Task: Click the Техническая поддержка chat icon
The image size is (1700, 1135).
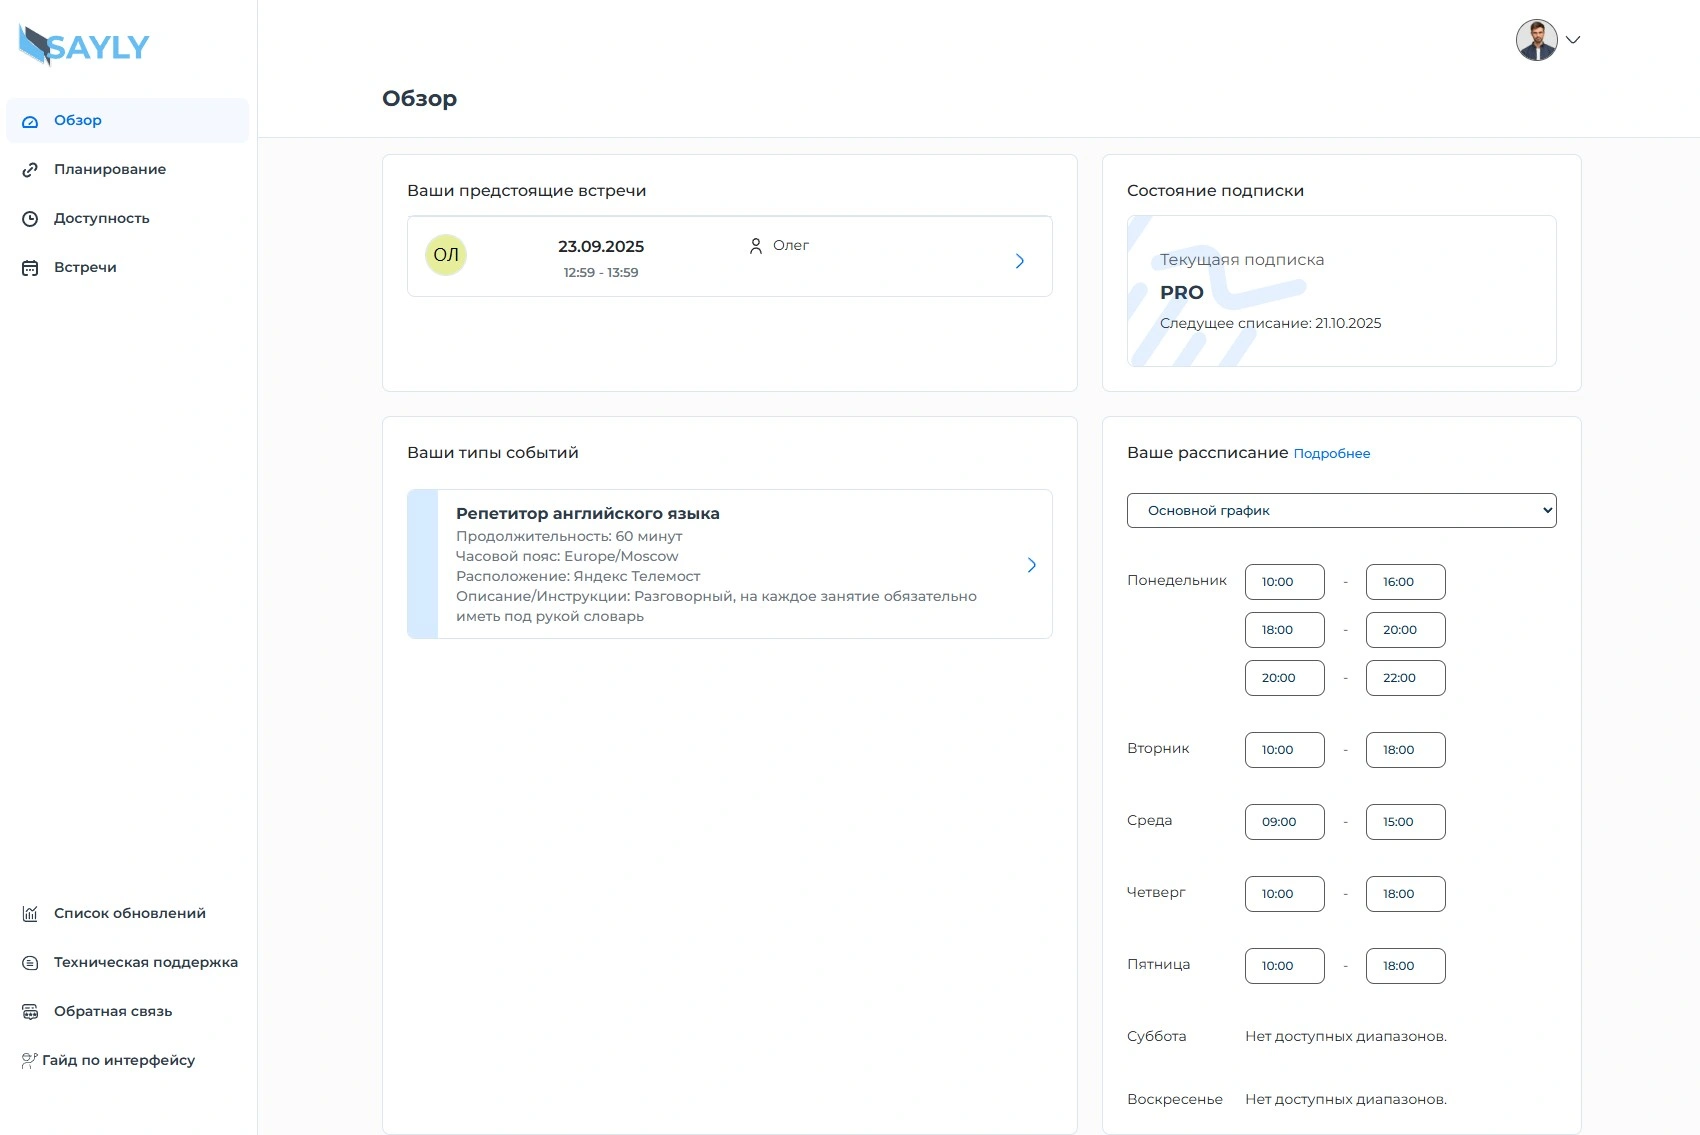Action: tap(30, 963)
